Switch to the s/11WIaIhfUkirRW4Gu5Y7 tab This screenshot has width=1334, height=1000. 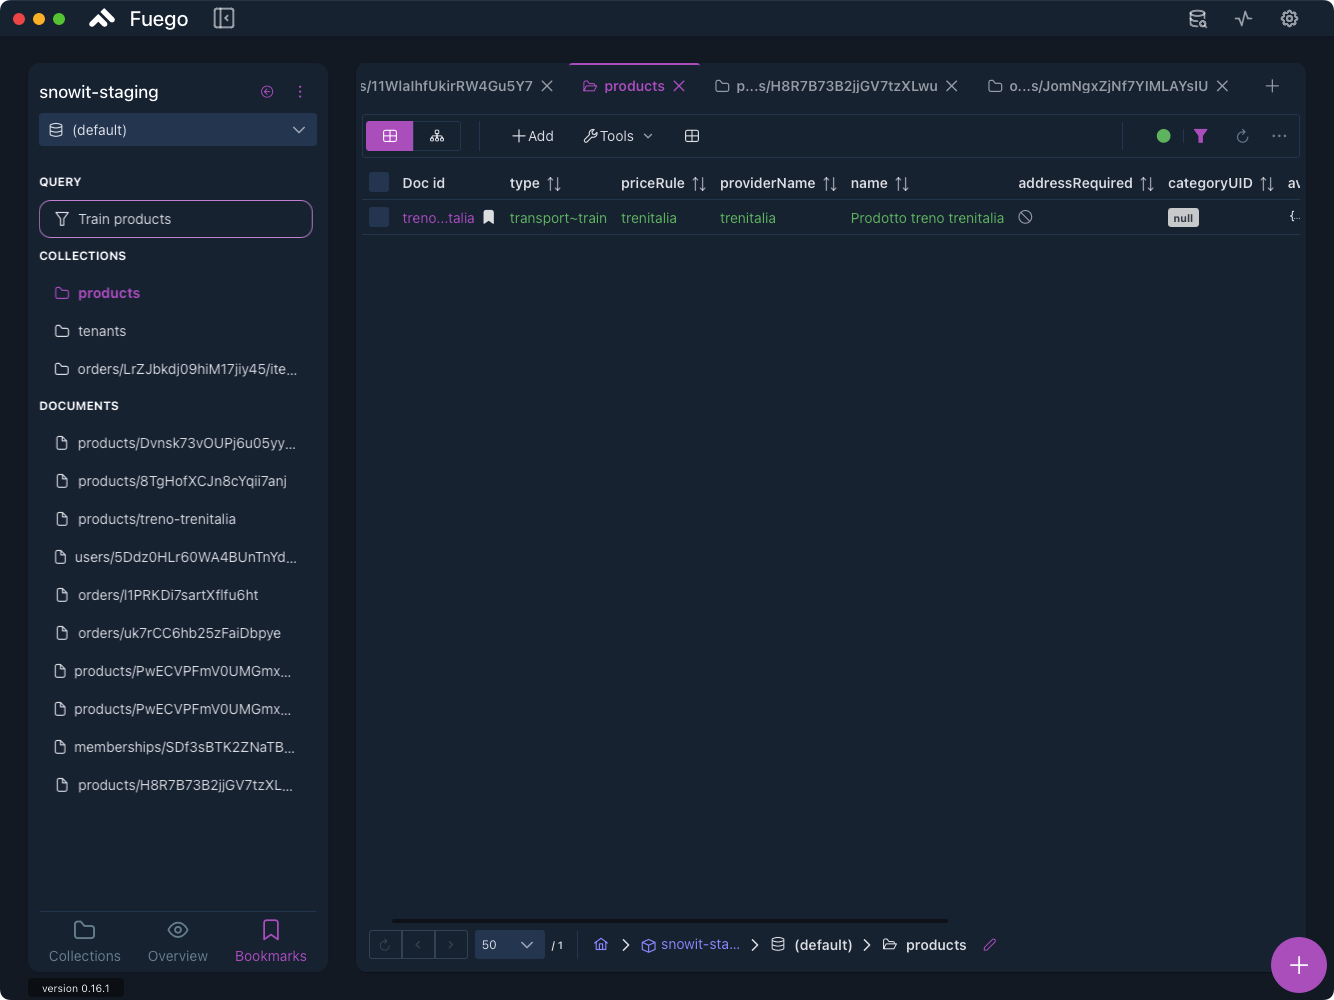[446, 86]
